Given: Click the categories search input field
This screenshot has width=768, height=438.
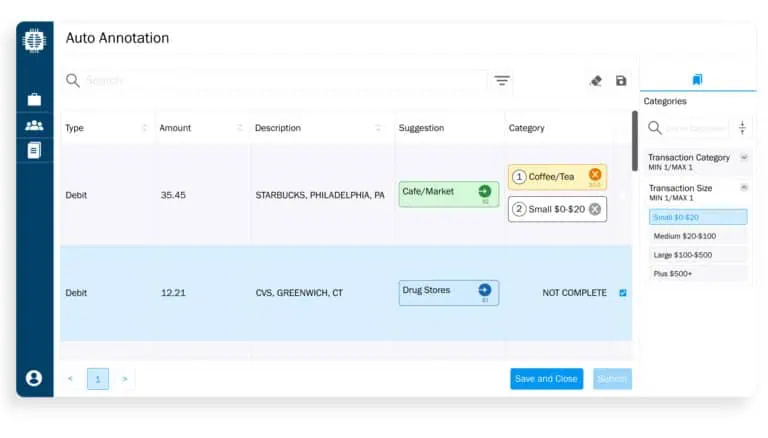Looking at the screenshot, I should tap(695, 128).
